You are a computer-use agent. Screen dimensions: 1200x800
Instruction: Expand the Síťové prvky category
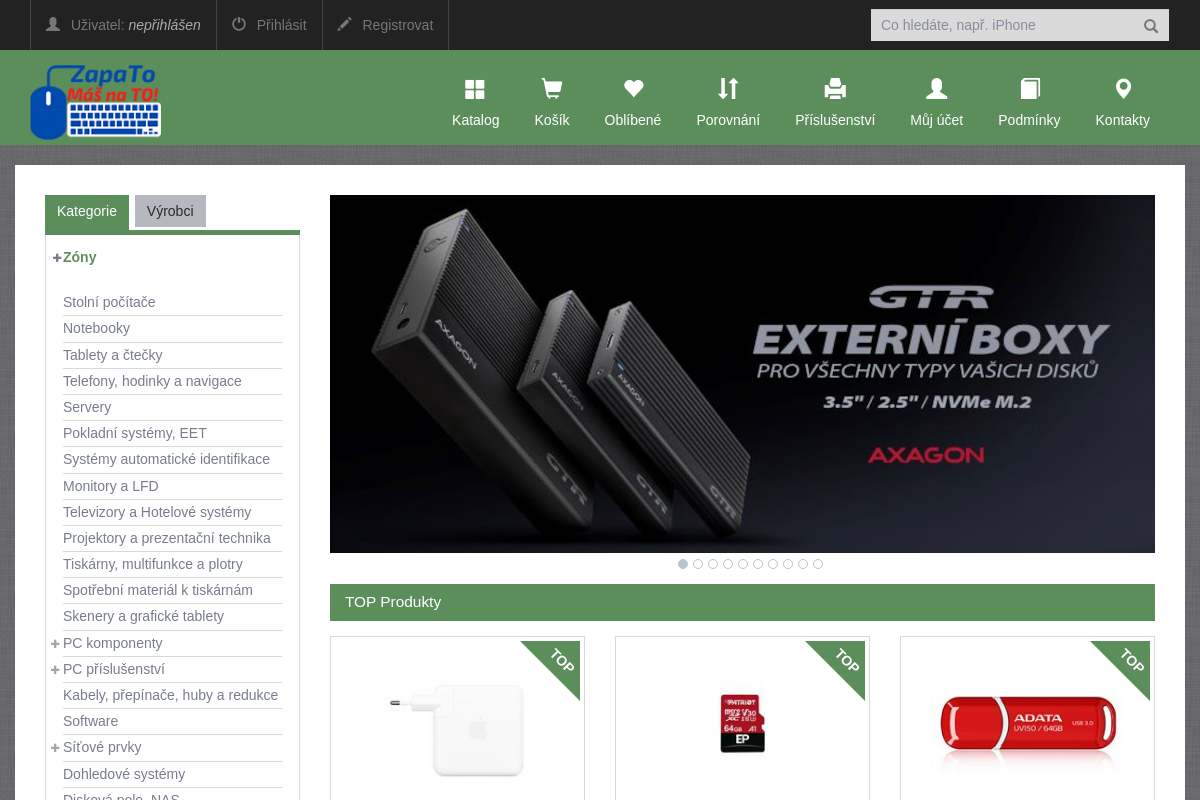56,747
